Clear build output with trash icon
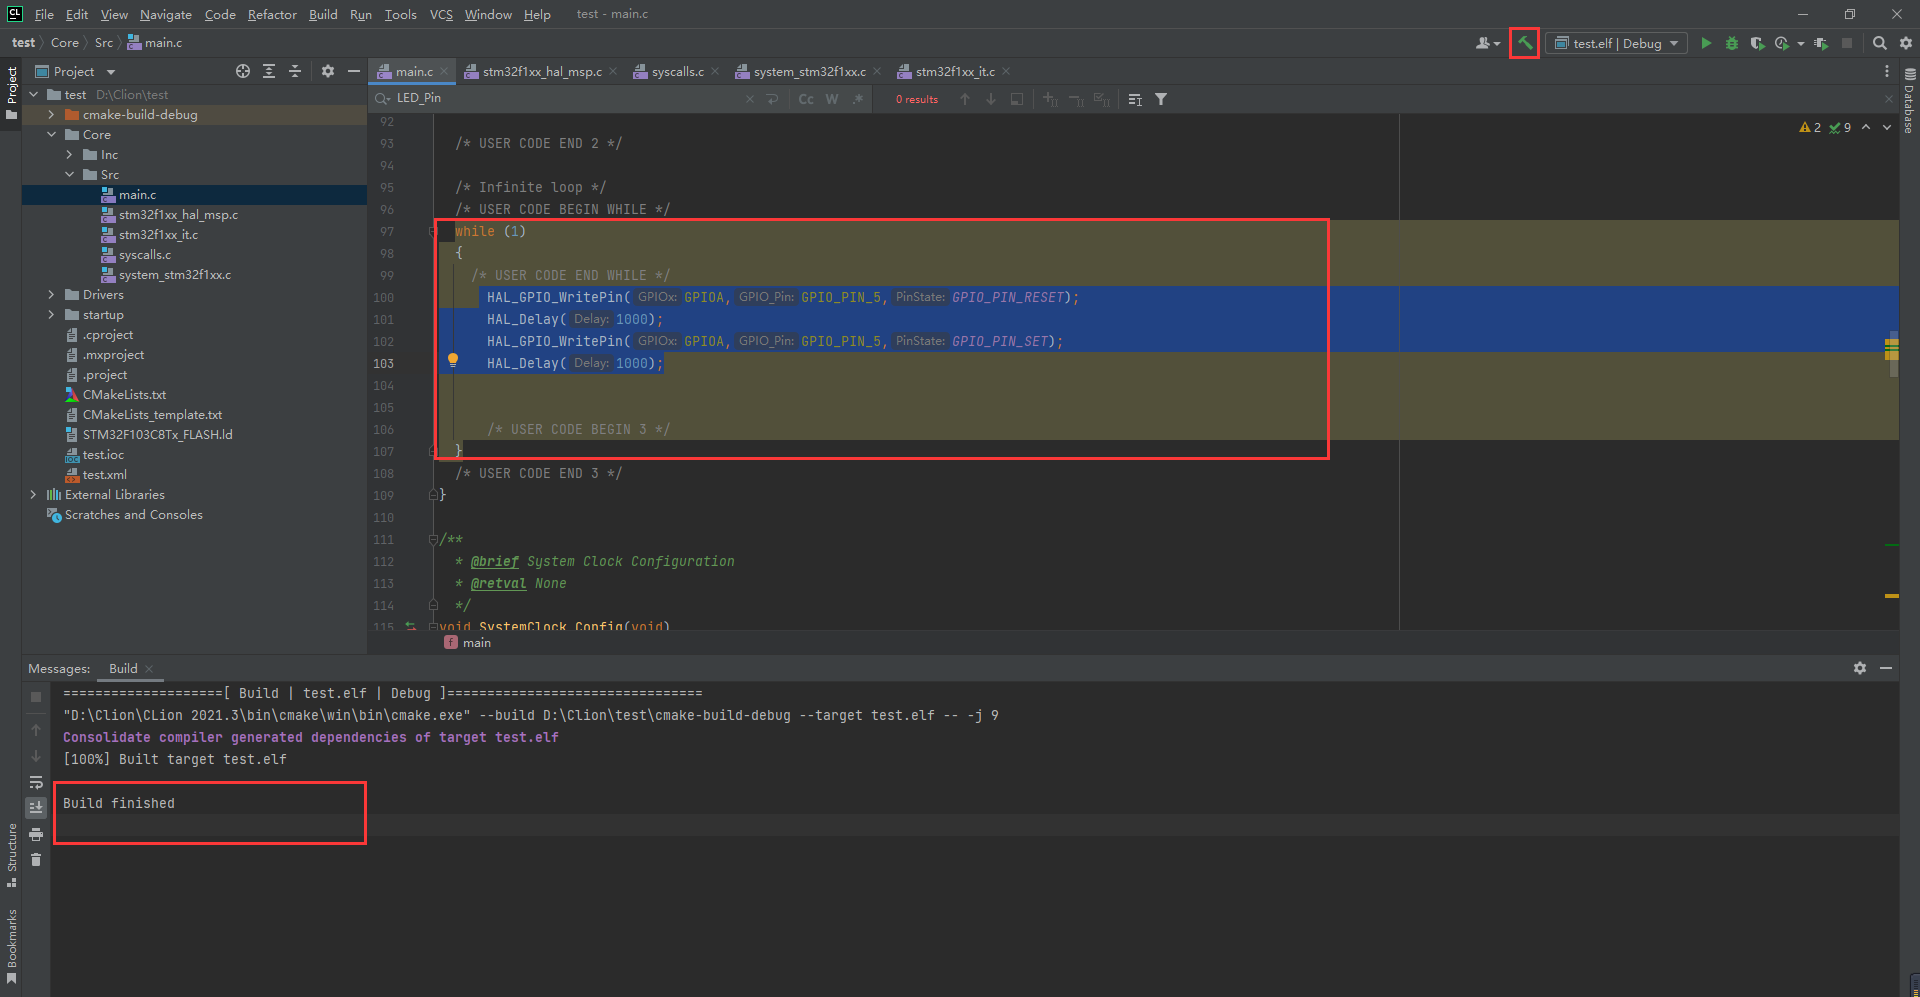 coord(36,860)
